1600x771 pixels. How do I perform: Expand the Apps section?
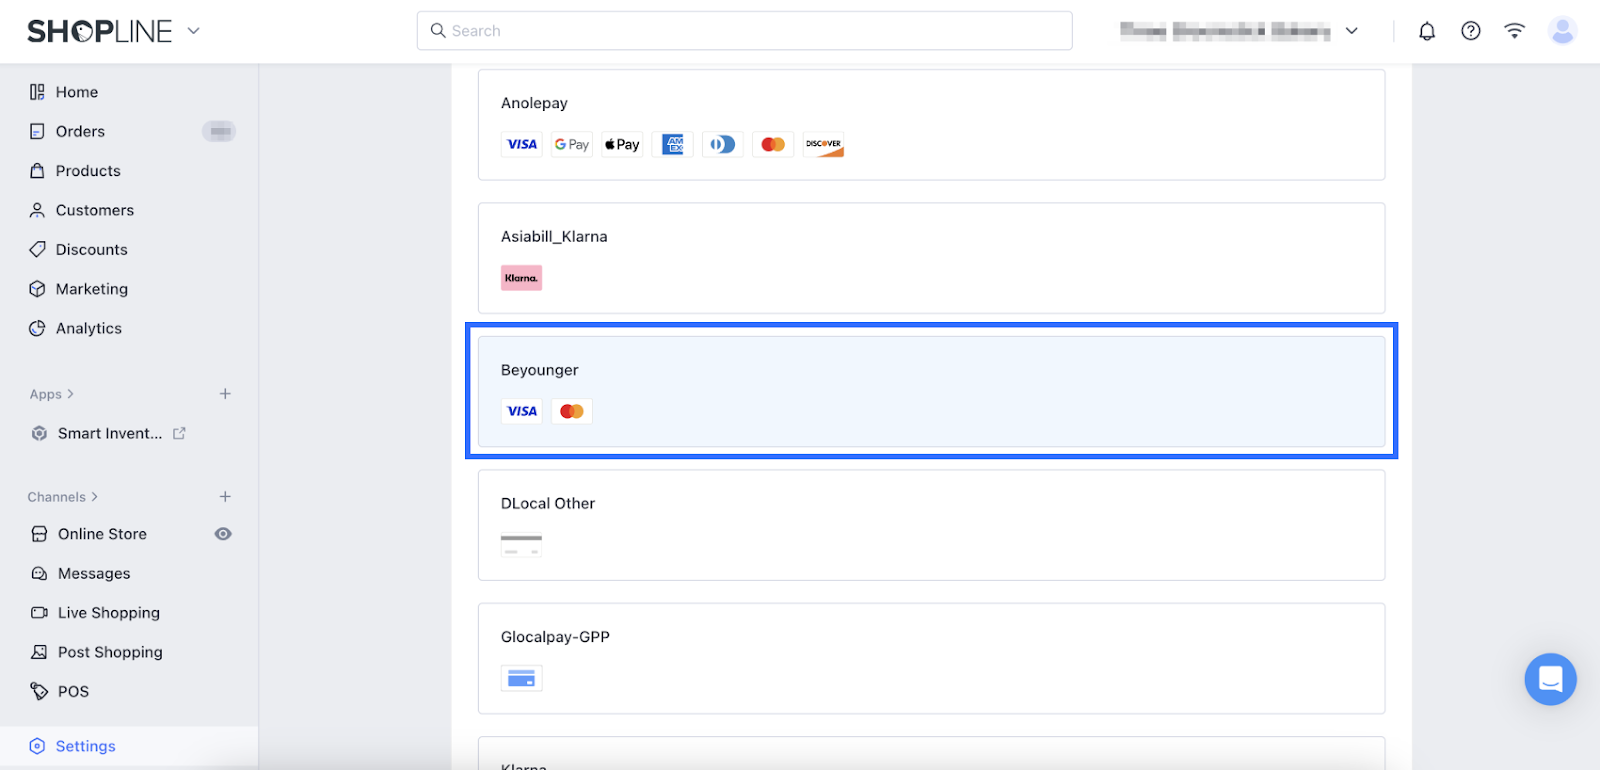pyautogui.click(x=52, y=394)
